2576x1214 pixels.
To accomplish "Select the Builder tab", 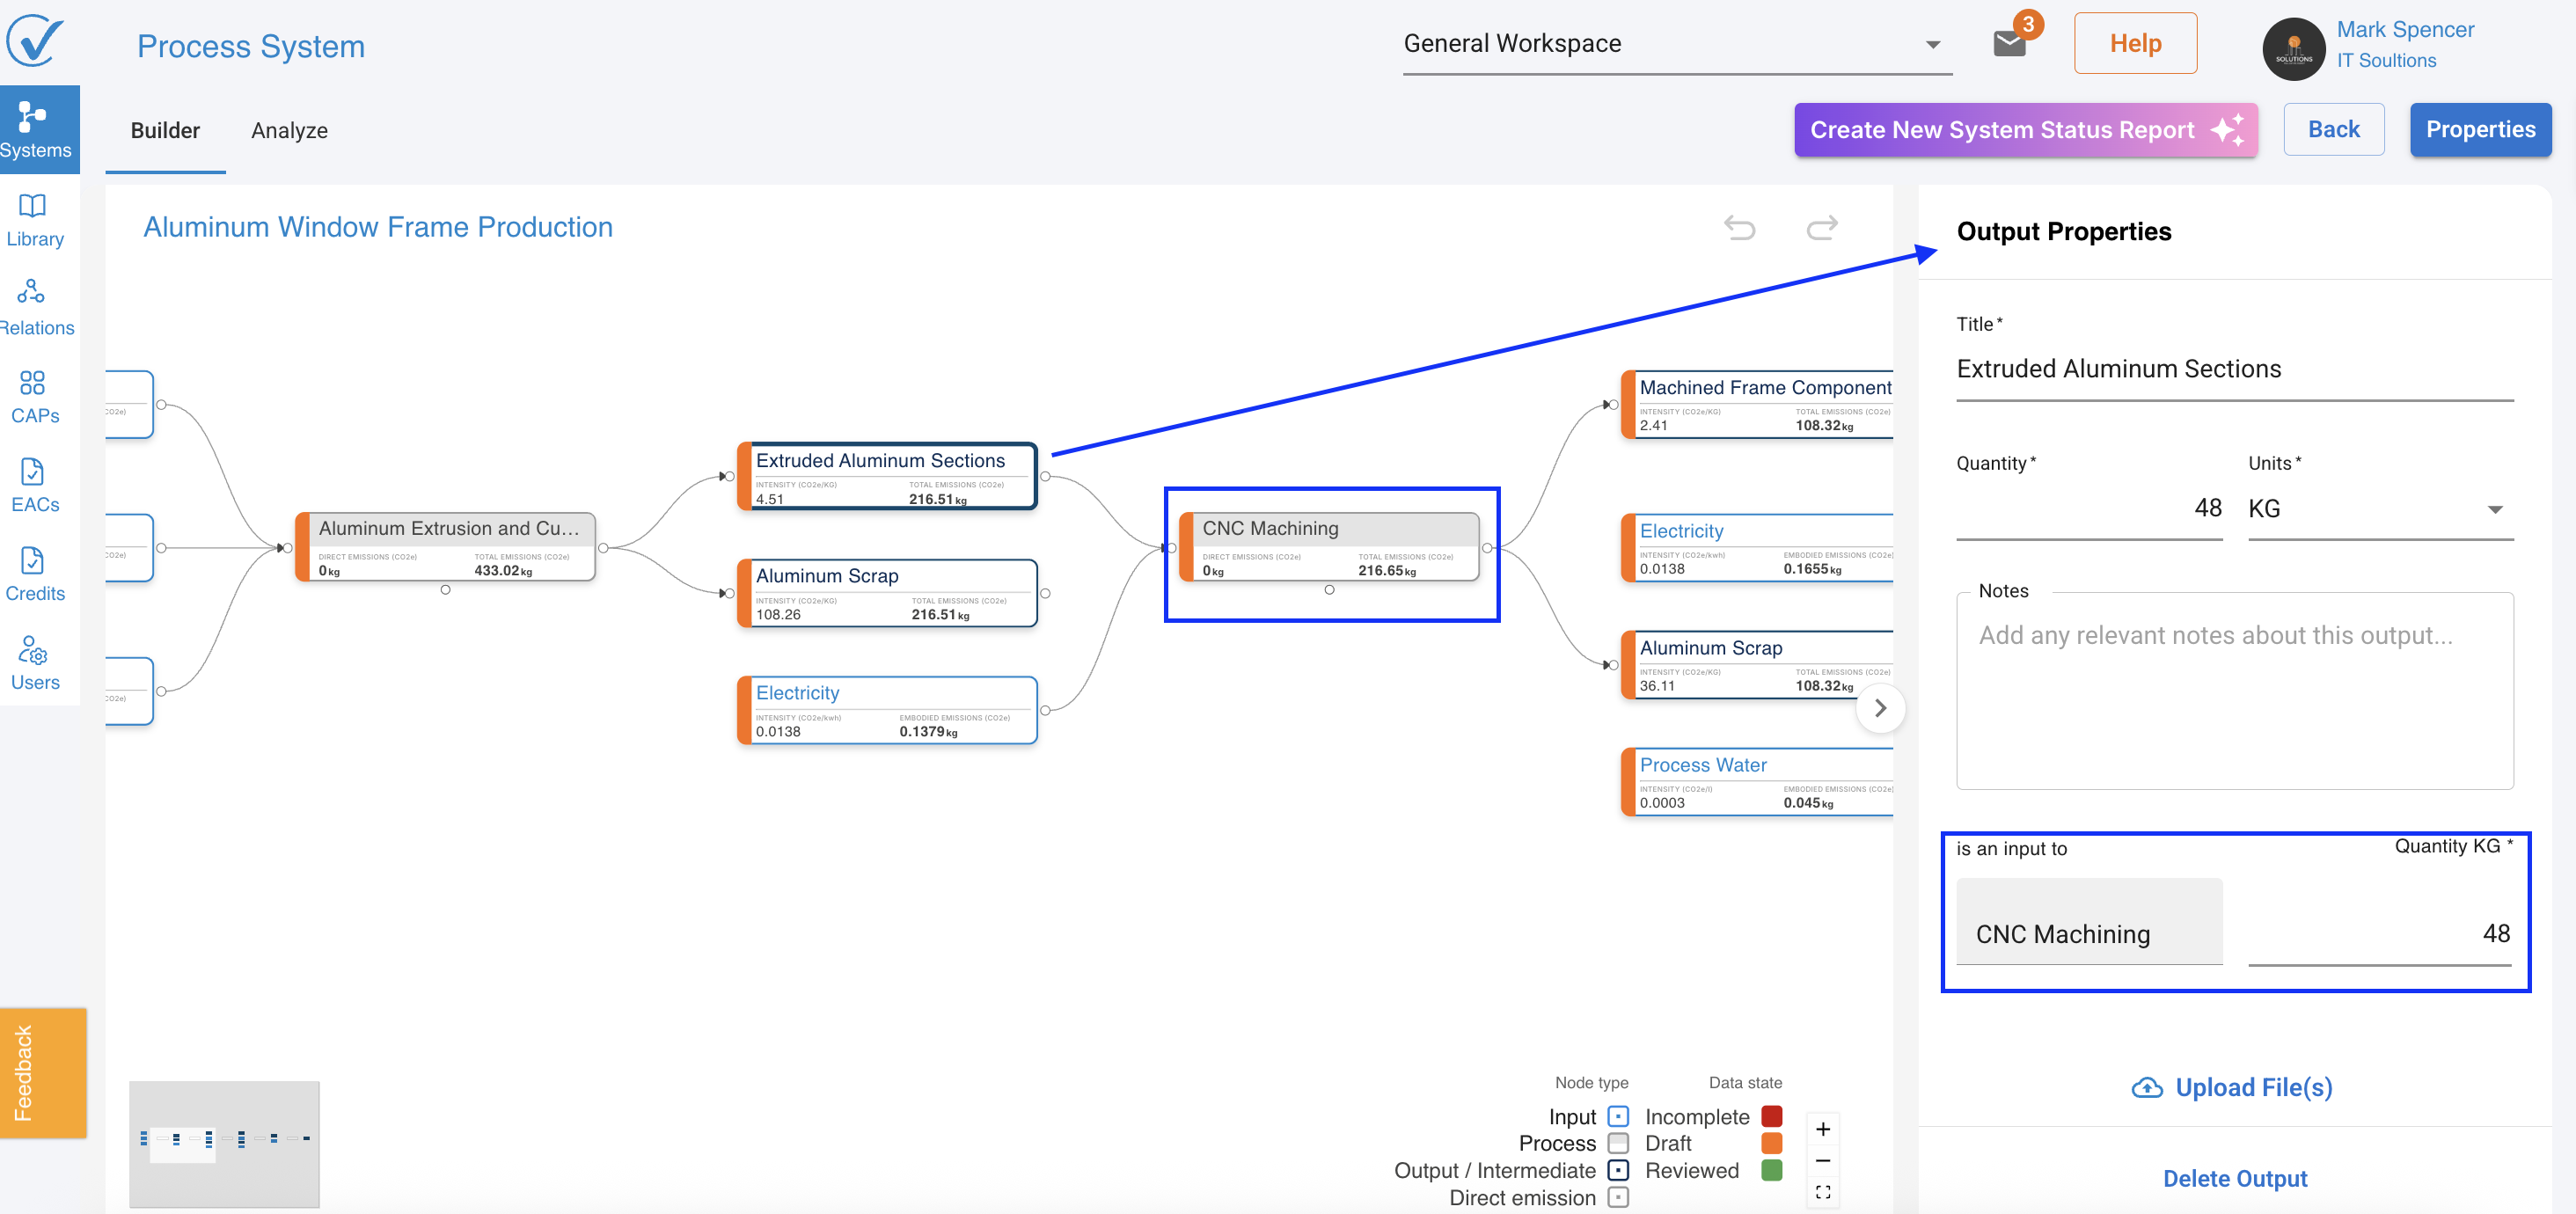I will pyautogui.click(x=165, y=131).
